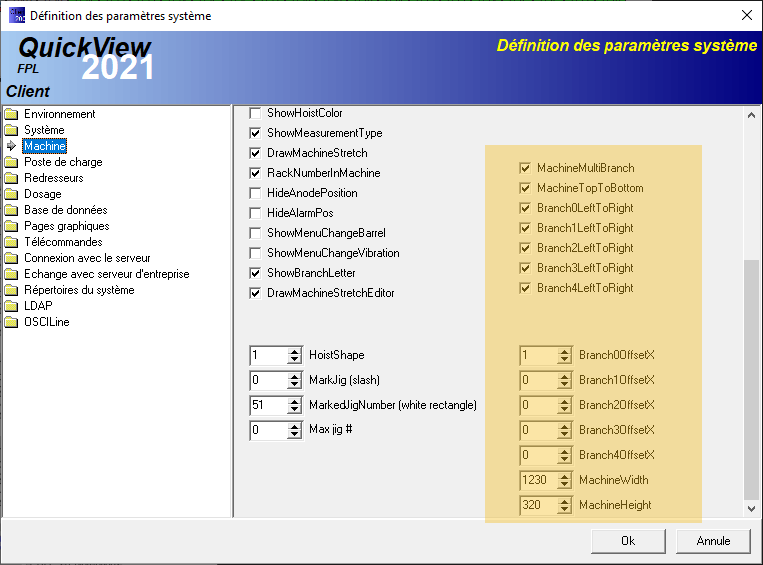Uncheck MachineTopToBottom
The width and height of the screenshot is (763, 565).
525,188
